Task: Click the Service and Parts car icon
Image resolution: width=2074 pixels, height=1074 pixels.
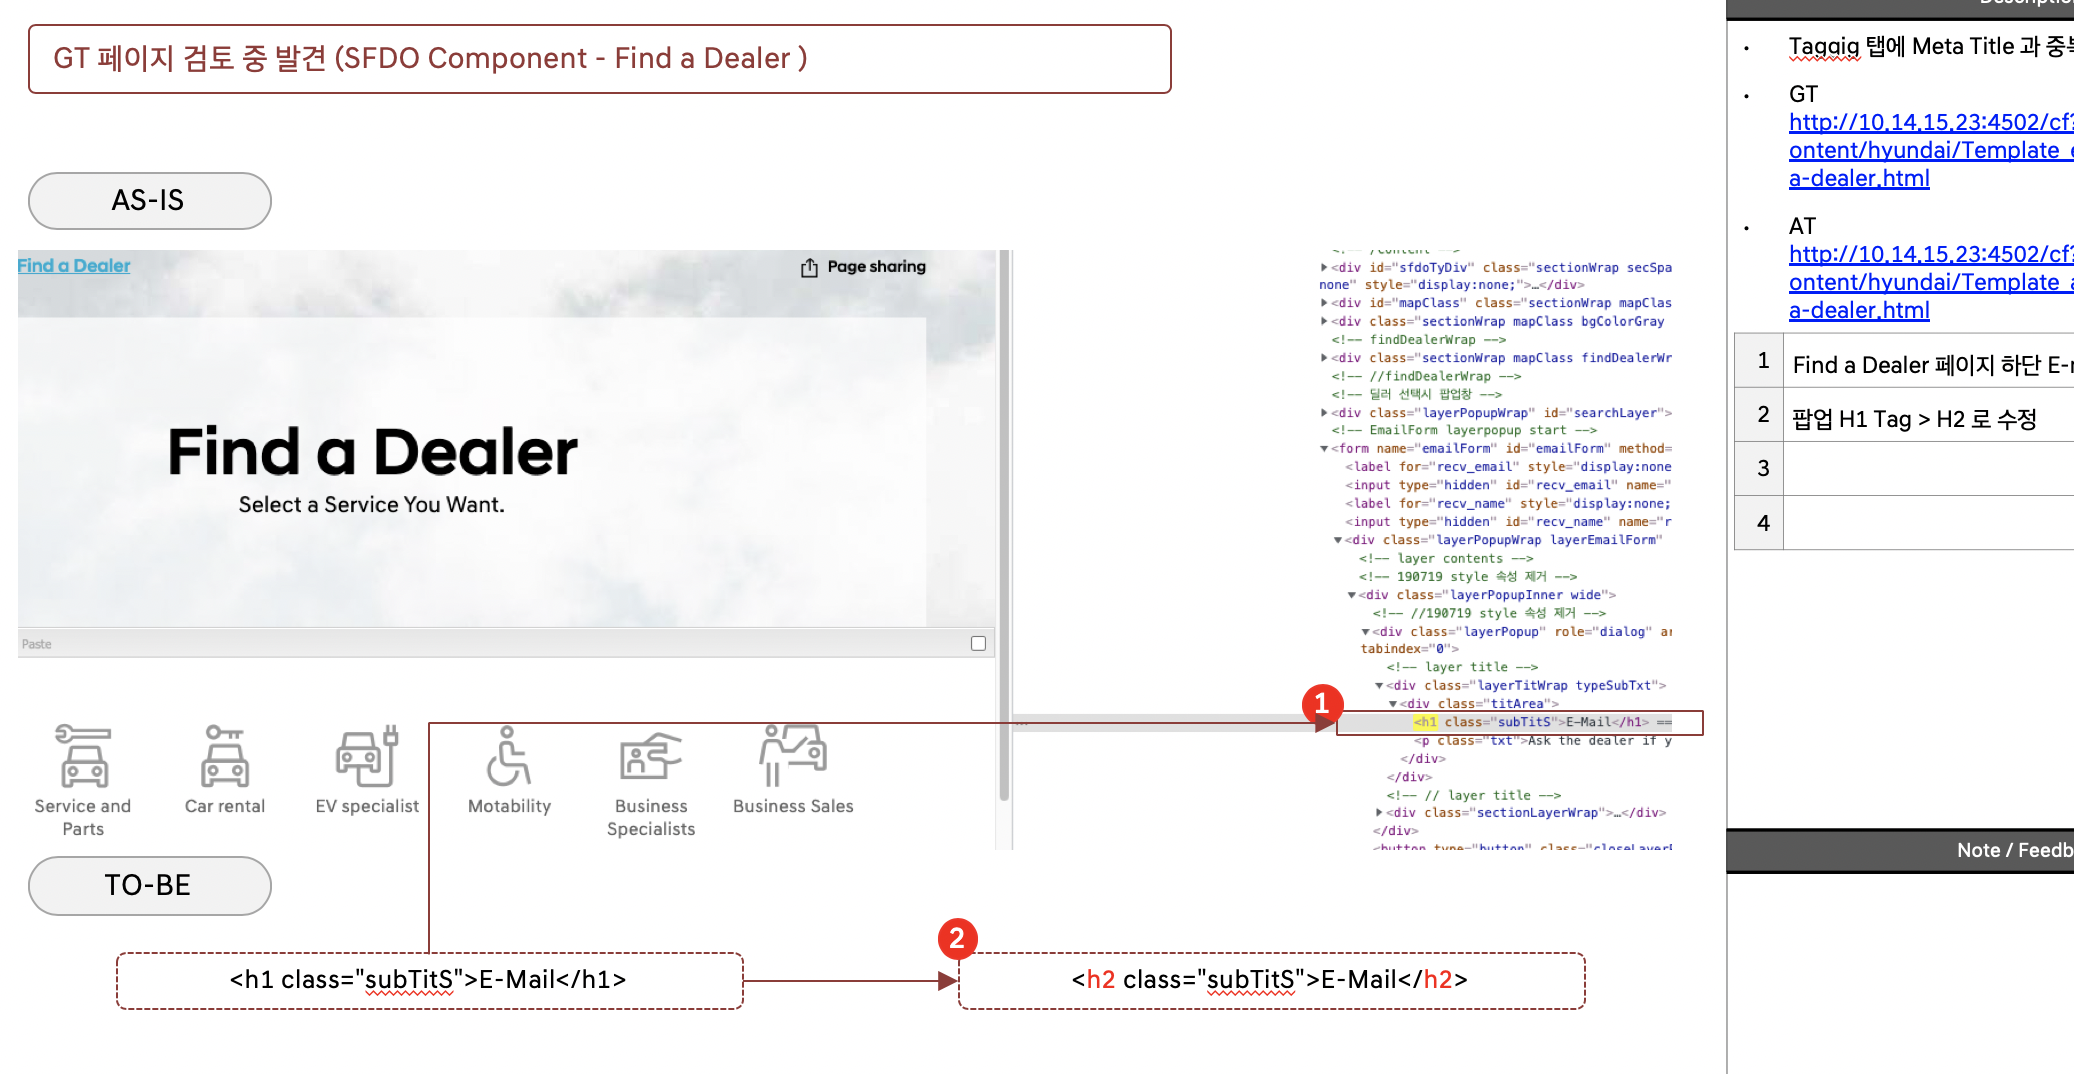Action: click(x=83, y=757)
